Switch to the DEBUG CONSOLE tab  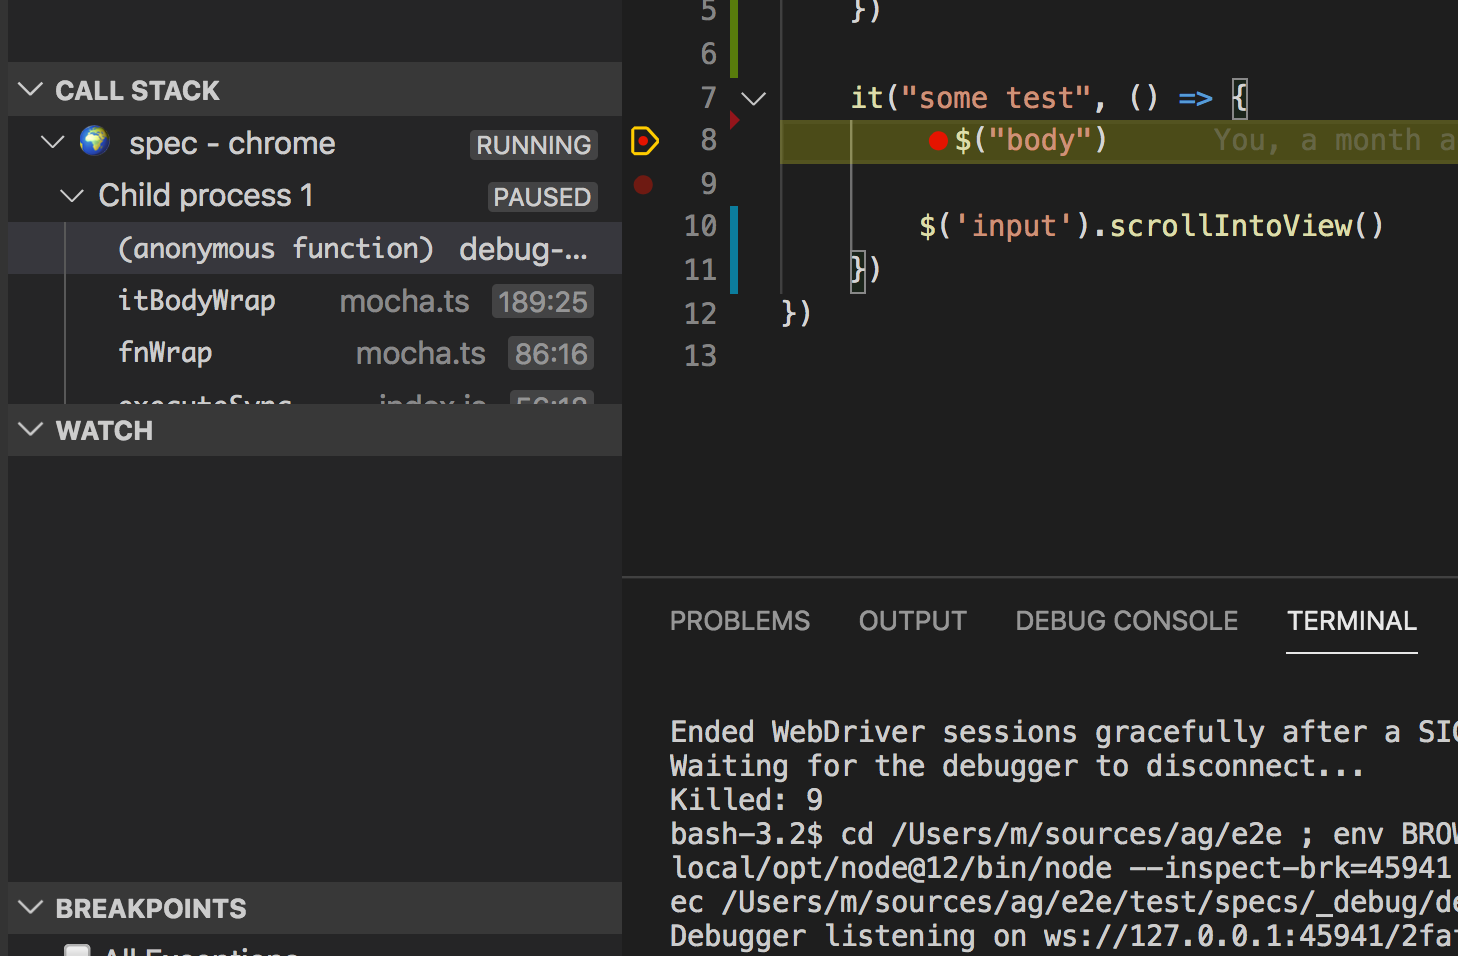1127,621
